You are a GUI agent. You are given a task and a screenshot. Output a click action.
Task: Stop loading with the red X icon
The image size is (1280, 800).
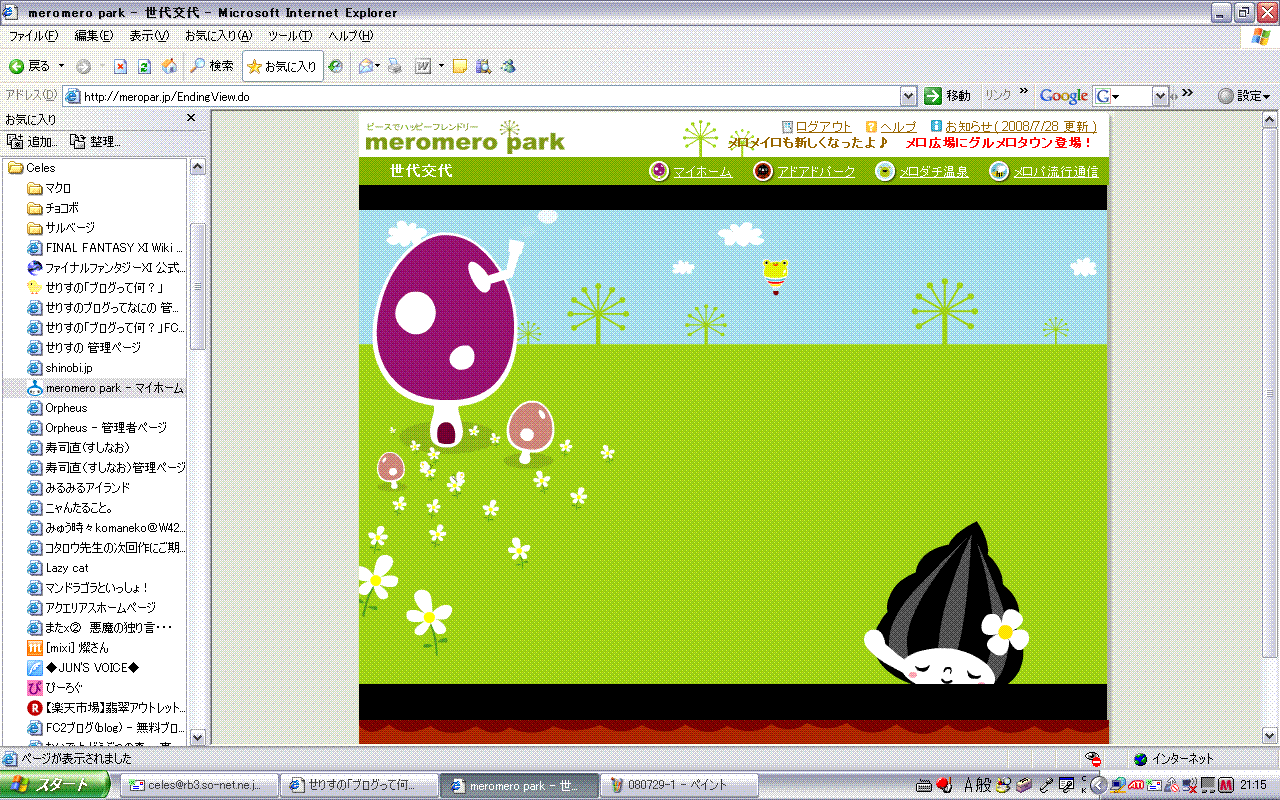[120, 66]
